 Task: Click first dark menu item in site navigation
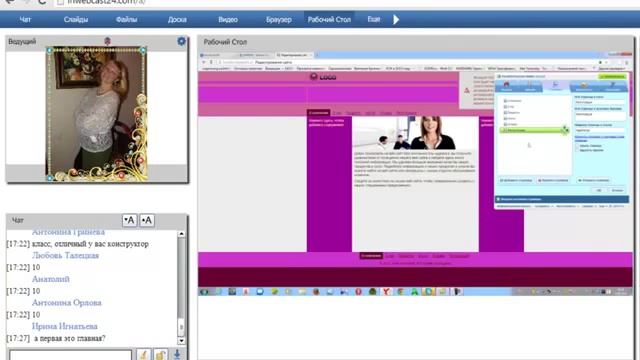(318, 113)
